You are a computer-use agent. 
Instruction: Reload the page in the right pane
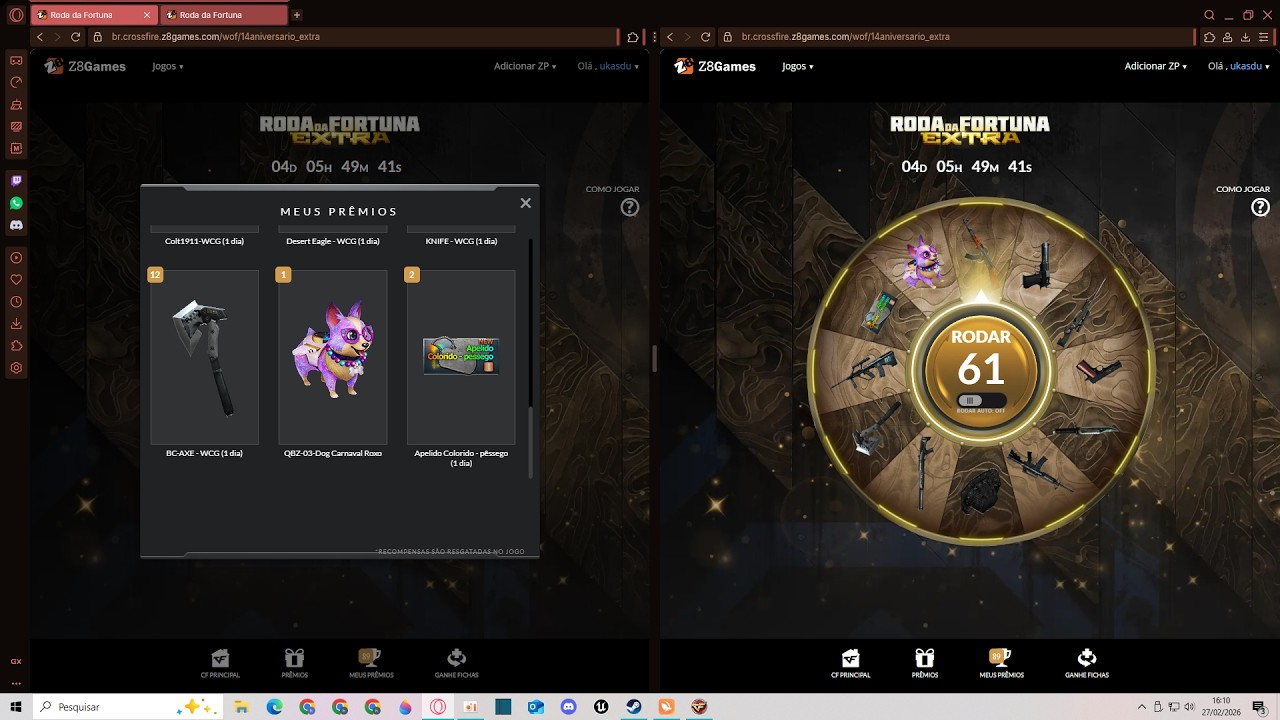tap(705, 37)
